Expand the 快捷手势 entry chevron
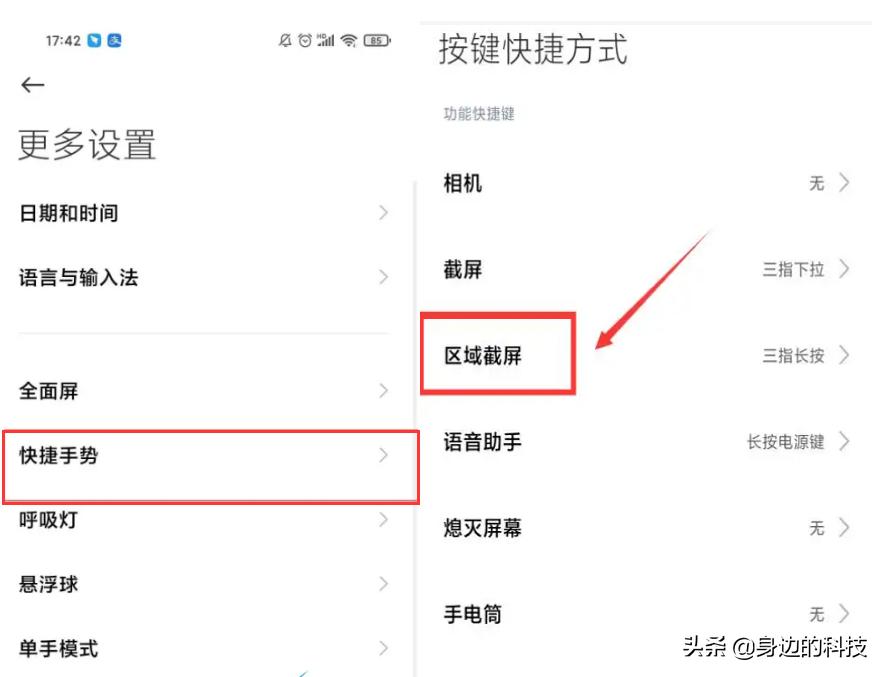This screenshot has height=677, width=886. coord(385,455)
